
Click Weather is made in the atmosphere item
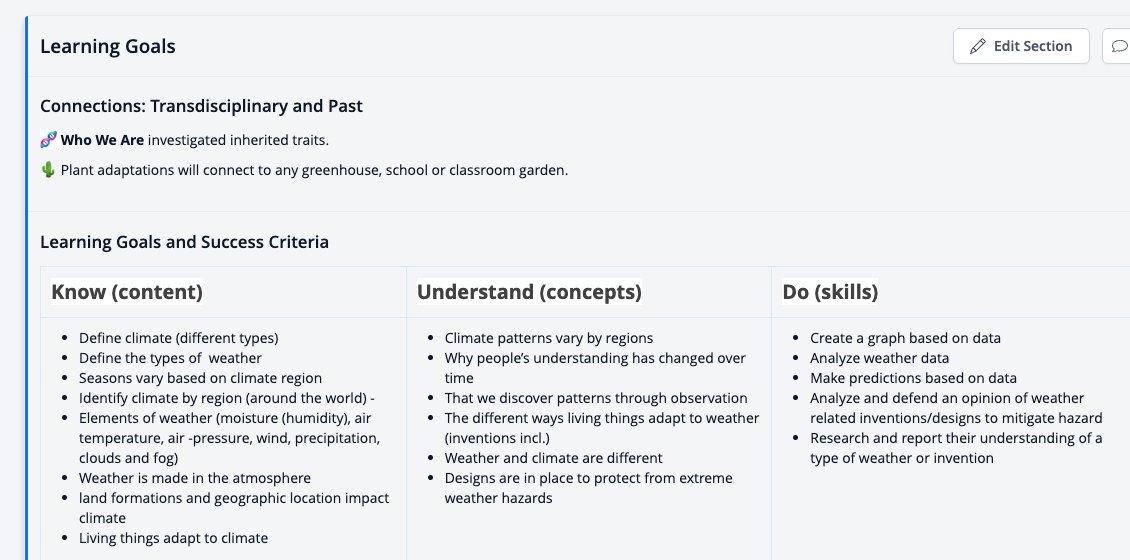195,478
